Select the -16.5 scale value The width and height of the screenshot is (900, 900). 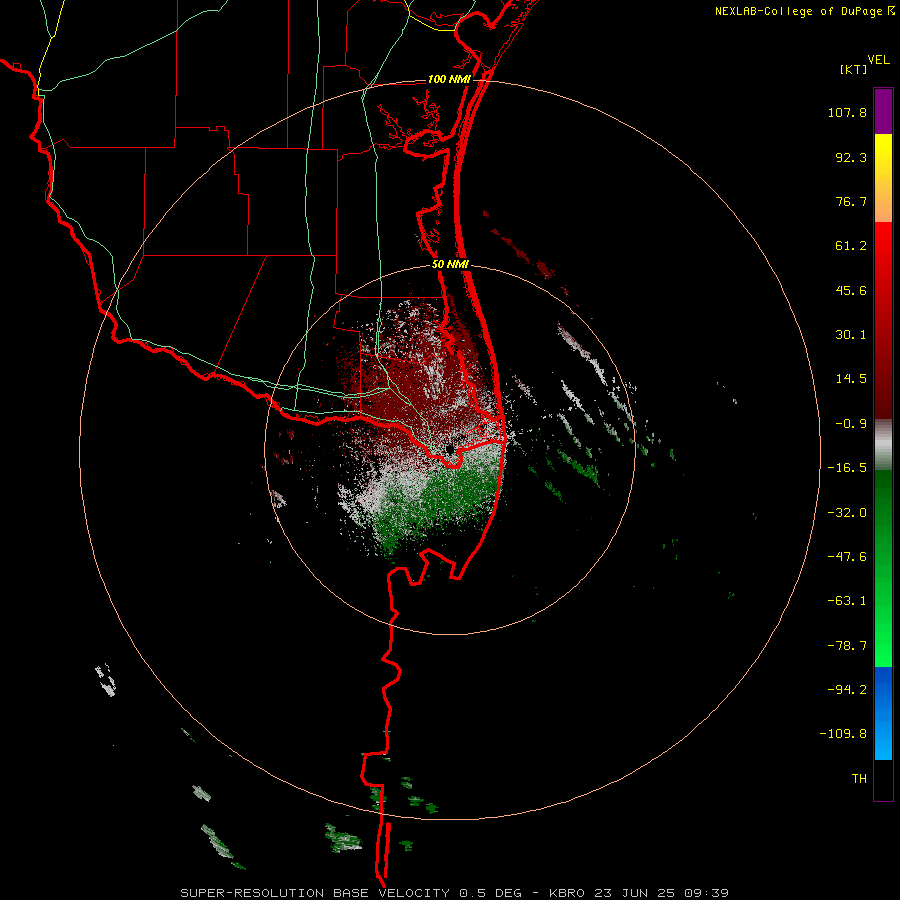847,468
